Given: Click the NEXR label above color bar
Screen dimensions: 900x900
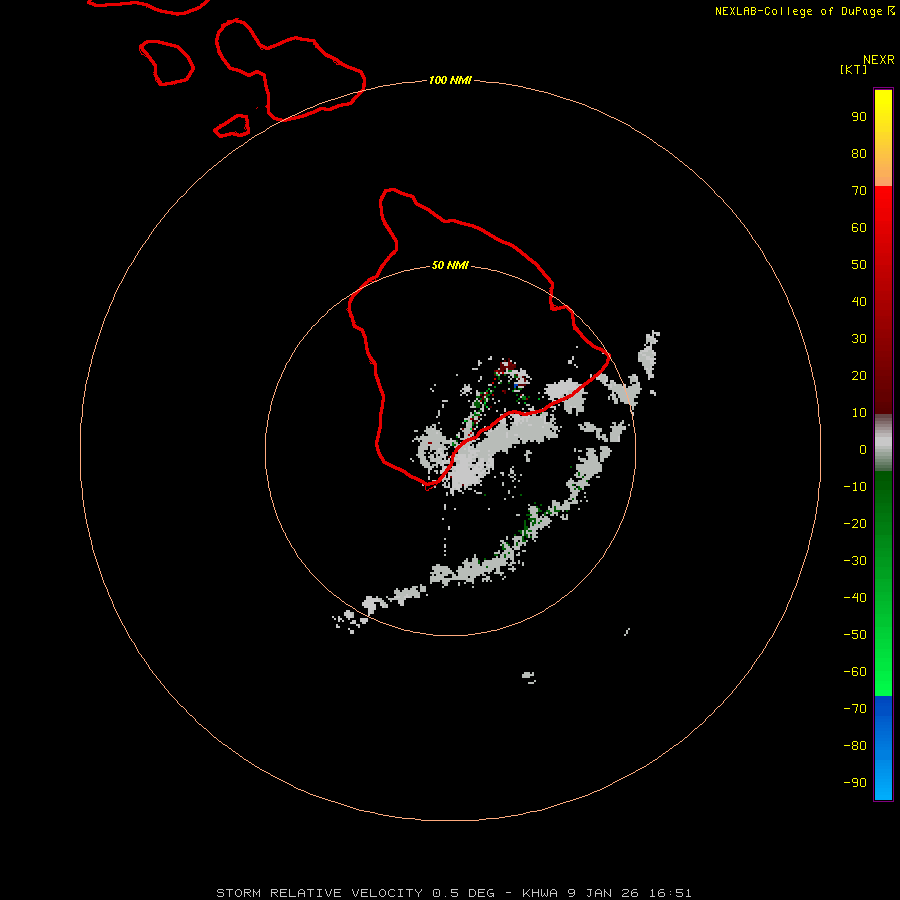Looking at the screenshot, I should tap(878, 59).
